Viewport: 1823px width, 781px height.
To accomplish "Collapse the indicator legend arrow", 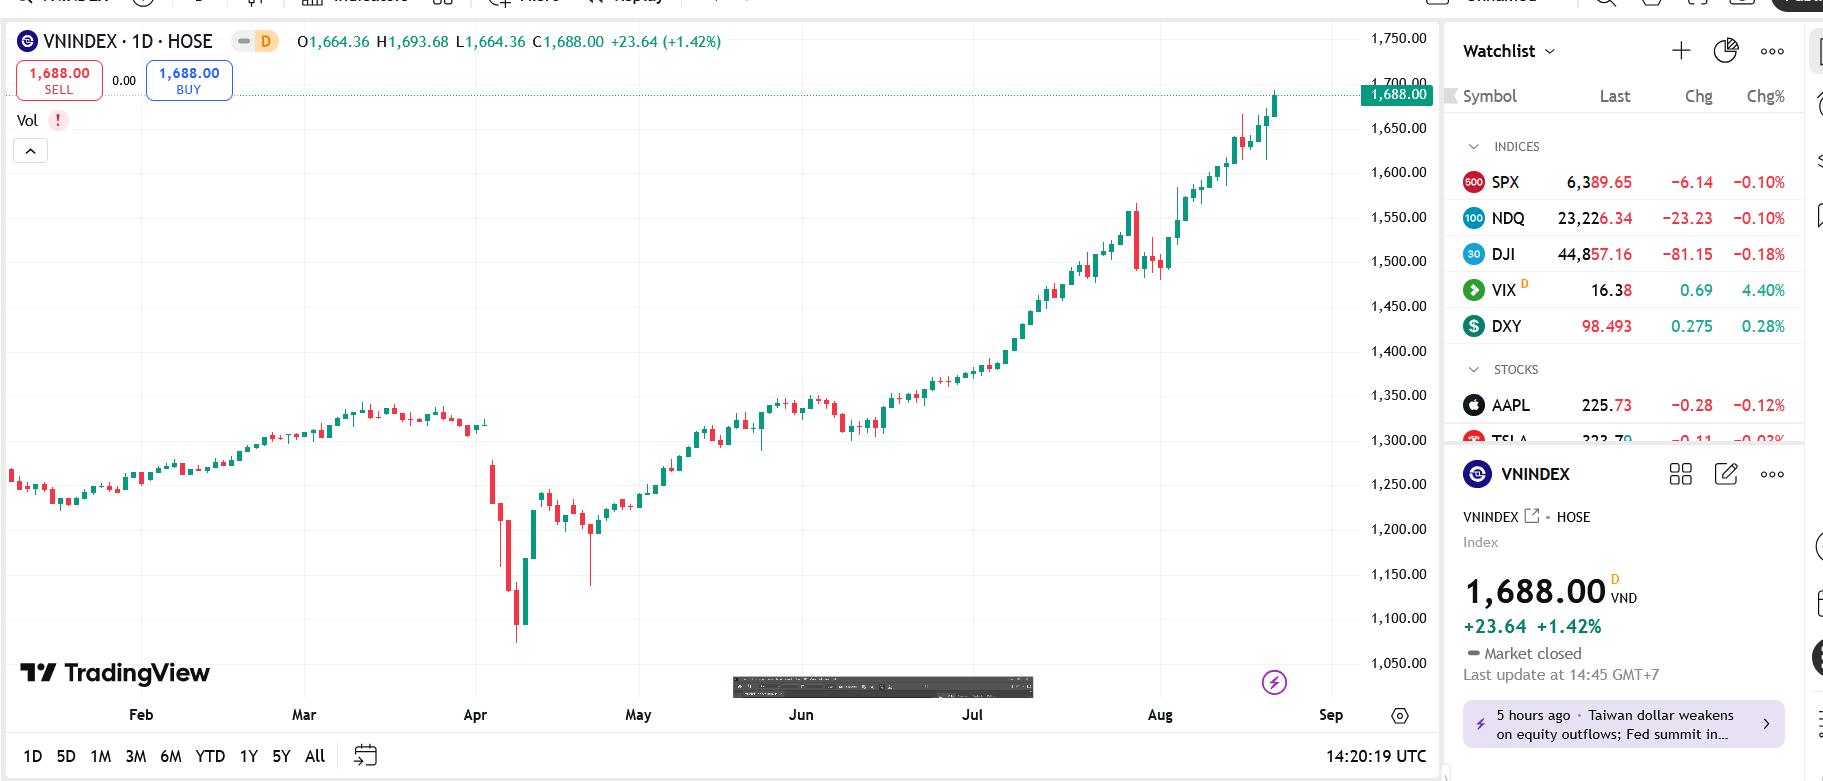I will (30, 151).
